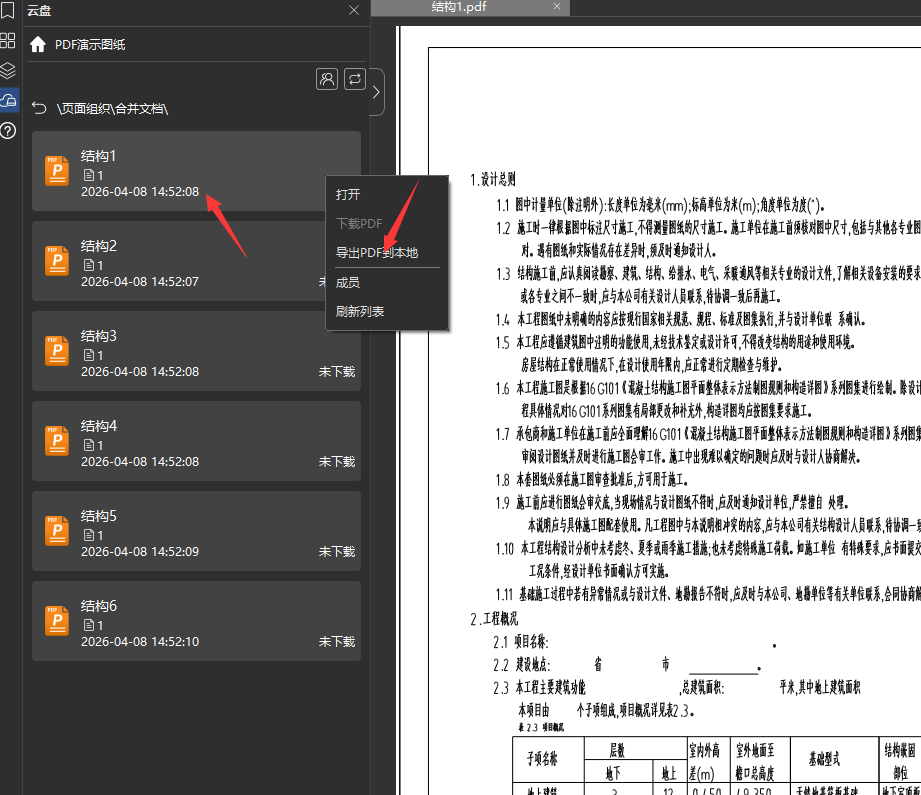Screen dimensions: 921x795
Task: Click the home icon beside PDF演示图纸
Action: point(38,45)
